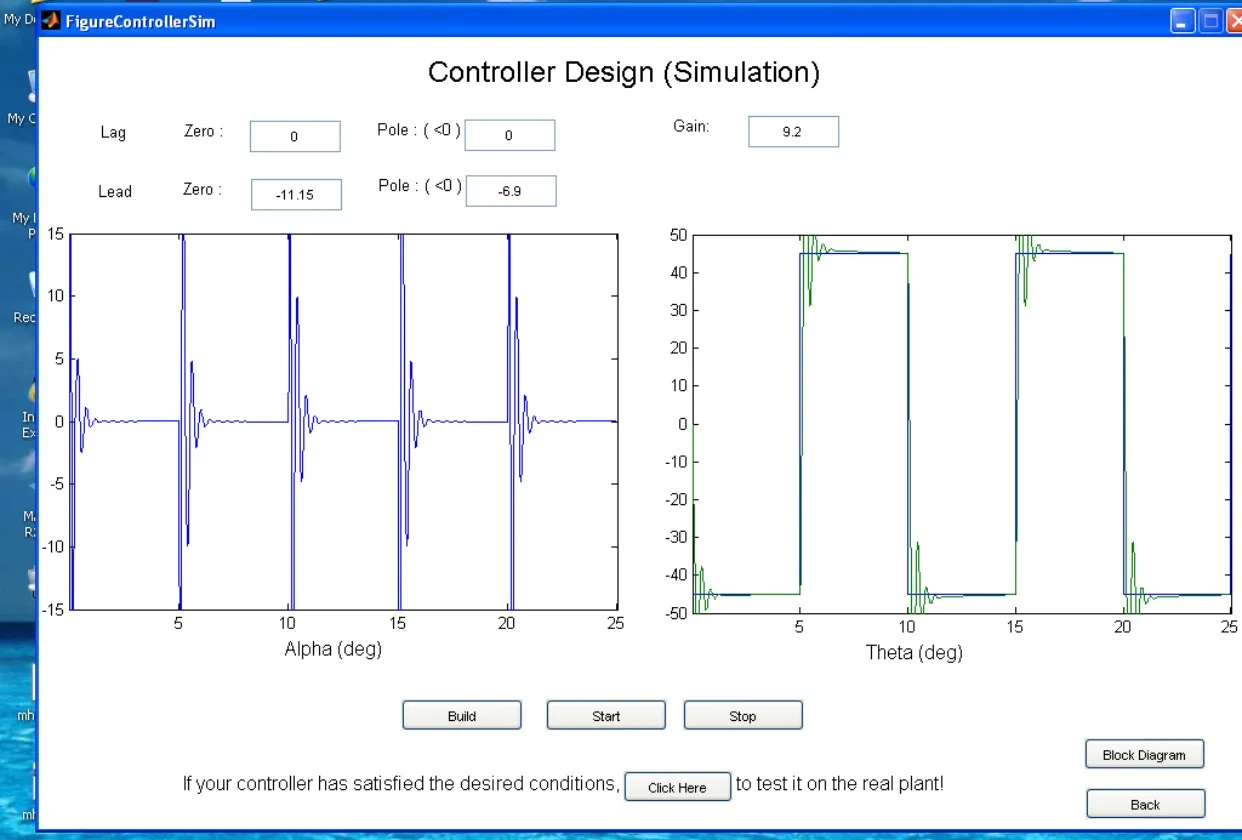Select the Gain field showing 9.2
1242x840 pixels.
pyautogui.click(x=793, y=131)
